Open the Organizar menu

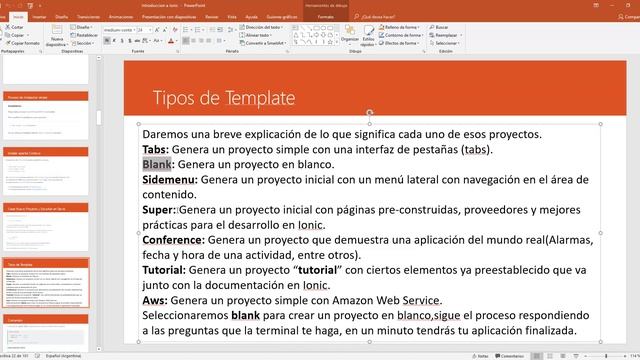tap(350, 35)
